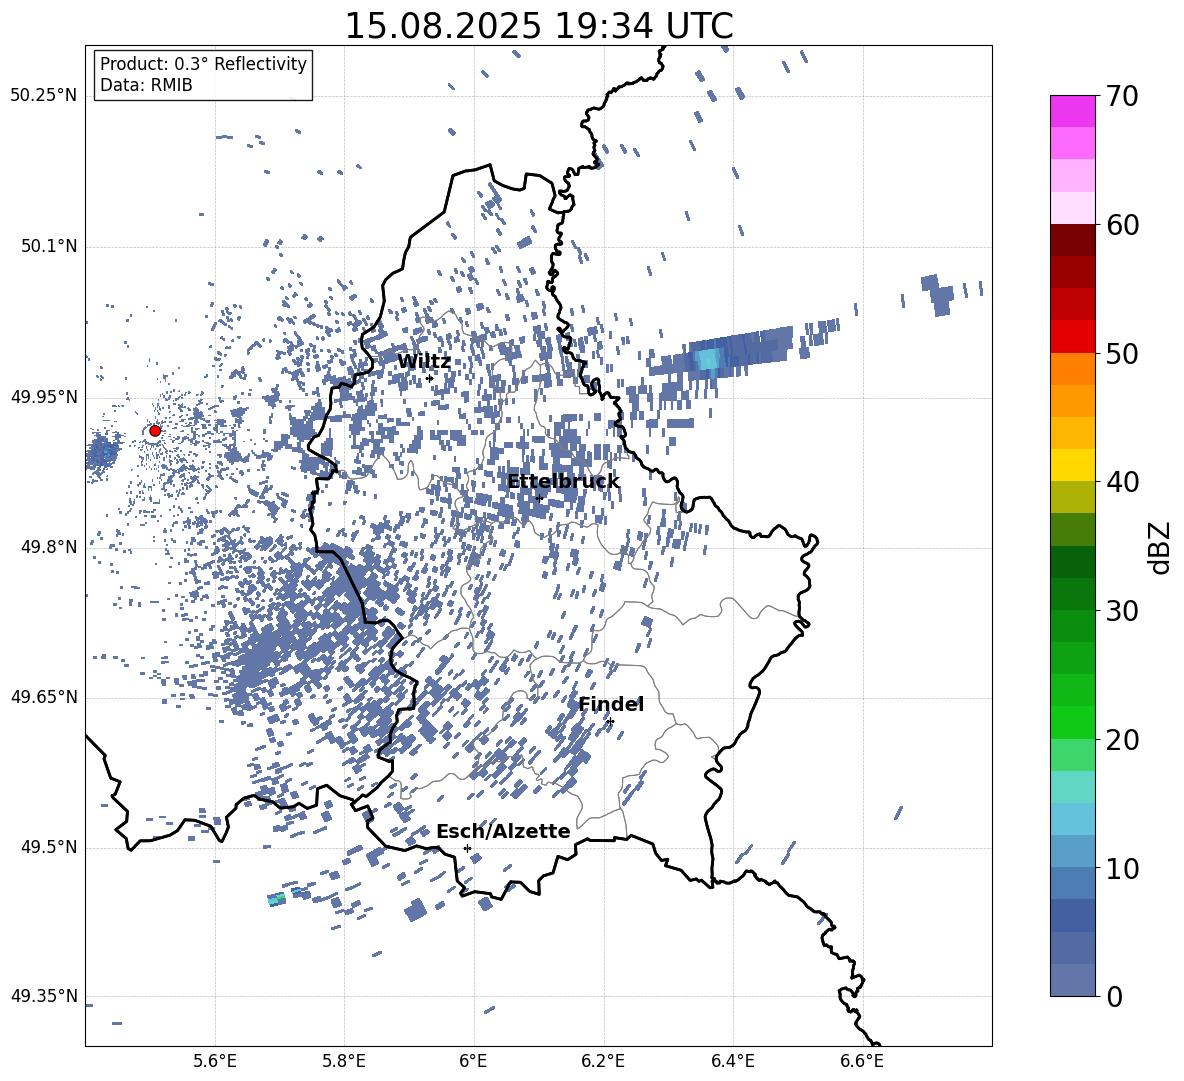Click the colorbar tick label 40
The width and height of the screenshot is (1184, 1081).
point(1122,482)
